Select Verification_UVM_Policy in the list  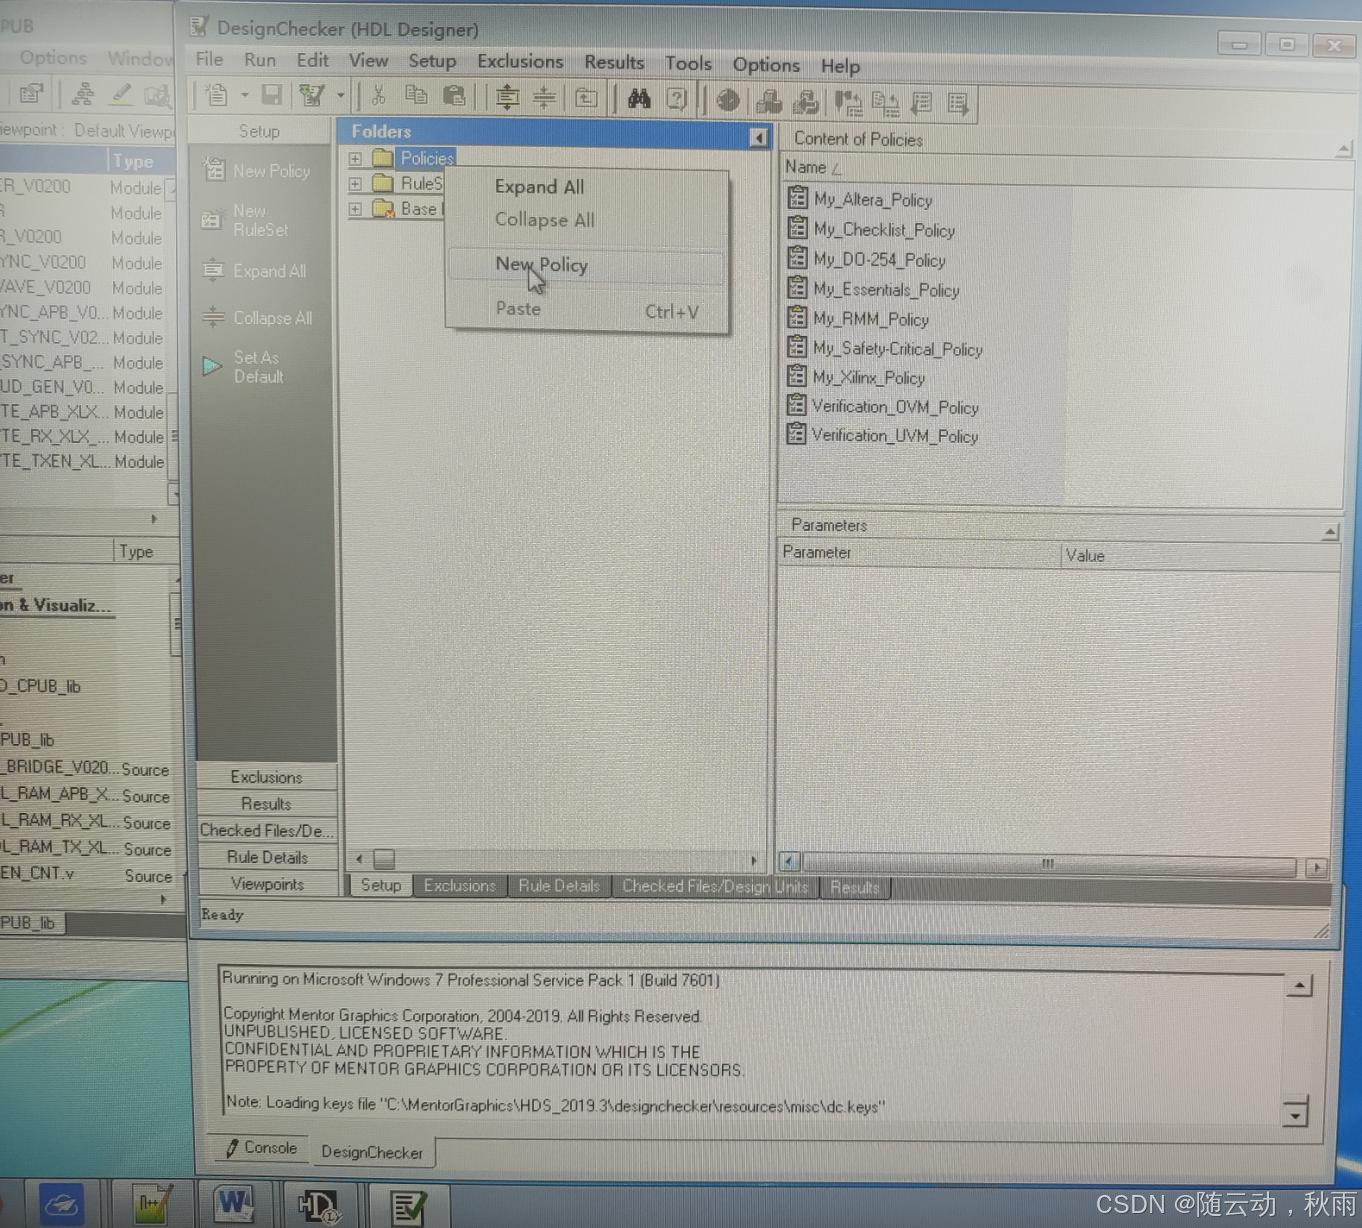[x=894, y=436]
